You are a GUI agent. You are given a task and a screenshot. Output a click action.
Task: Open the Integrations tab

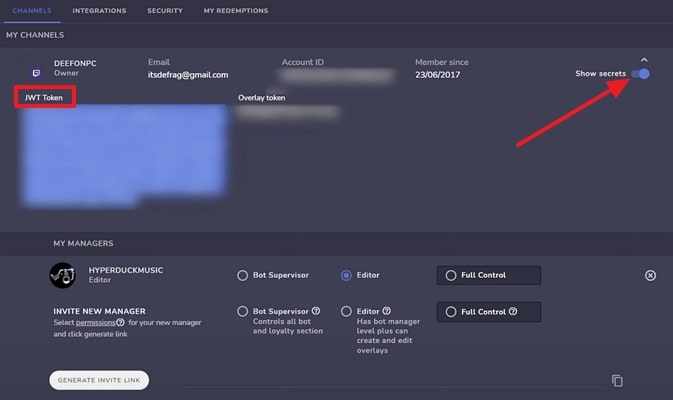(x=99, y=11)
